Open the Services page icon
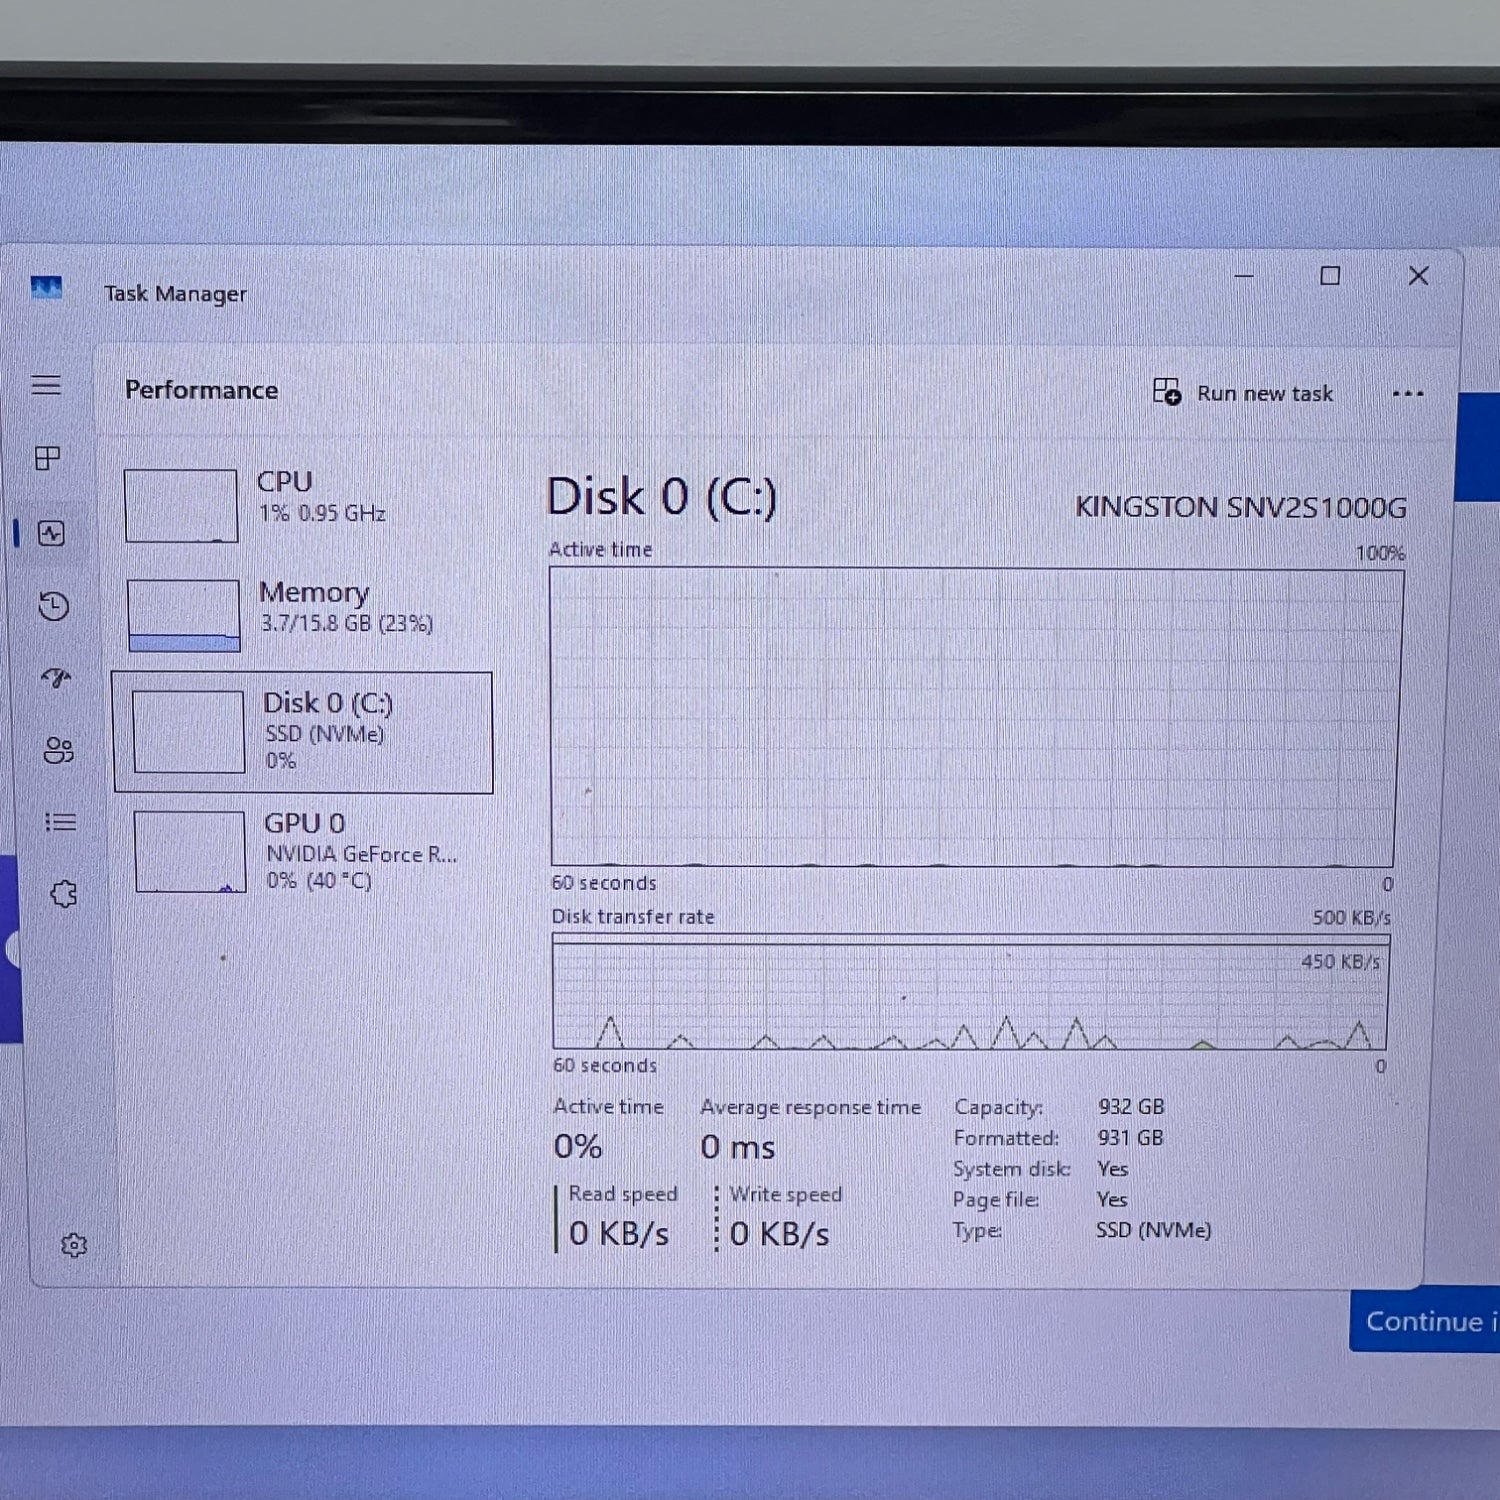 pos(64,893)
